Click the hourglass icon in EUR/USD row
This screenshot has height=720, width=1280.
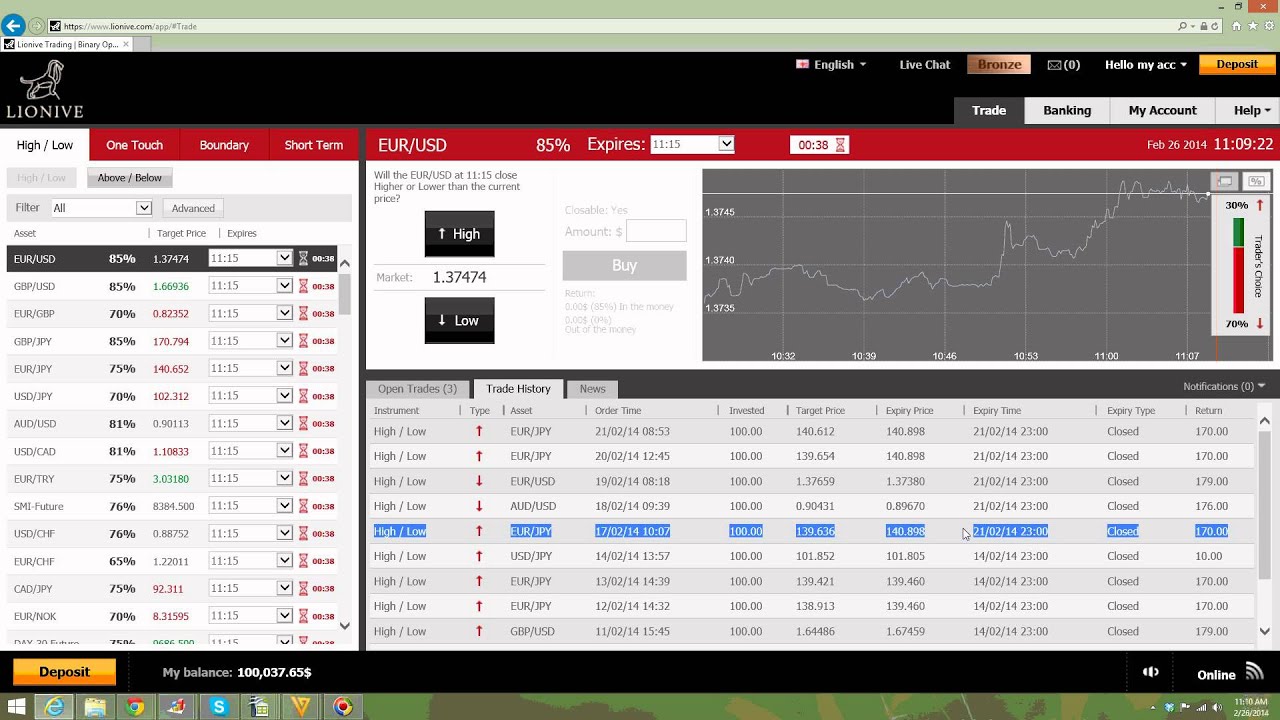coord(303,258)
